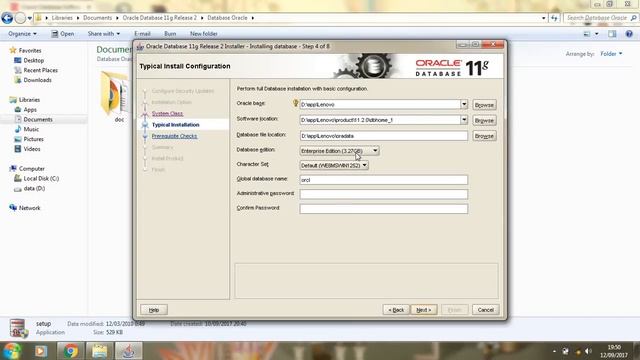Click Documents in address bar breadcrumb

tap(97, 18)
